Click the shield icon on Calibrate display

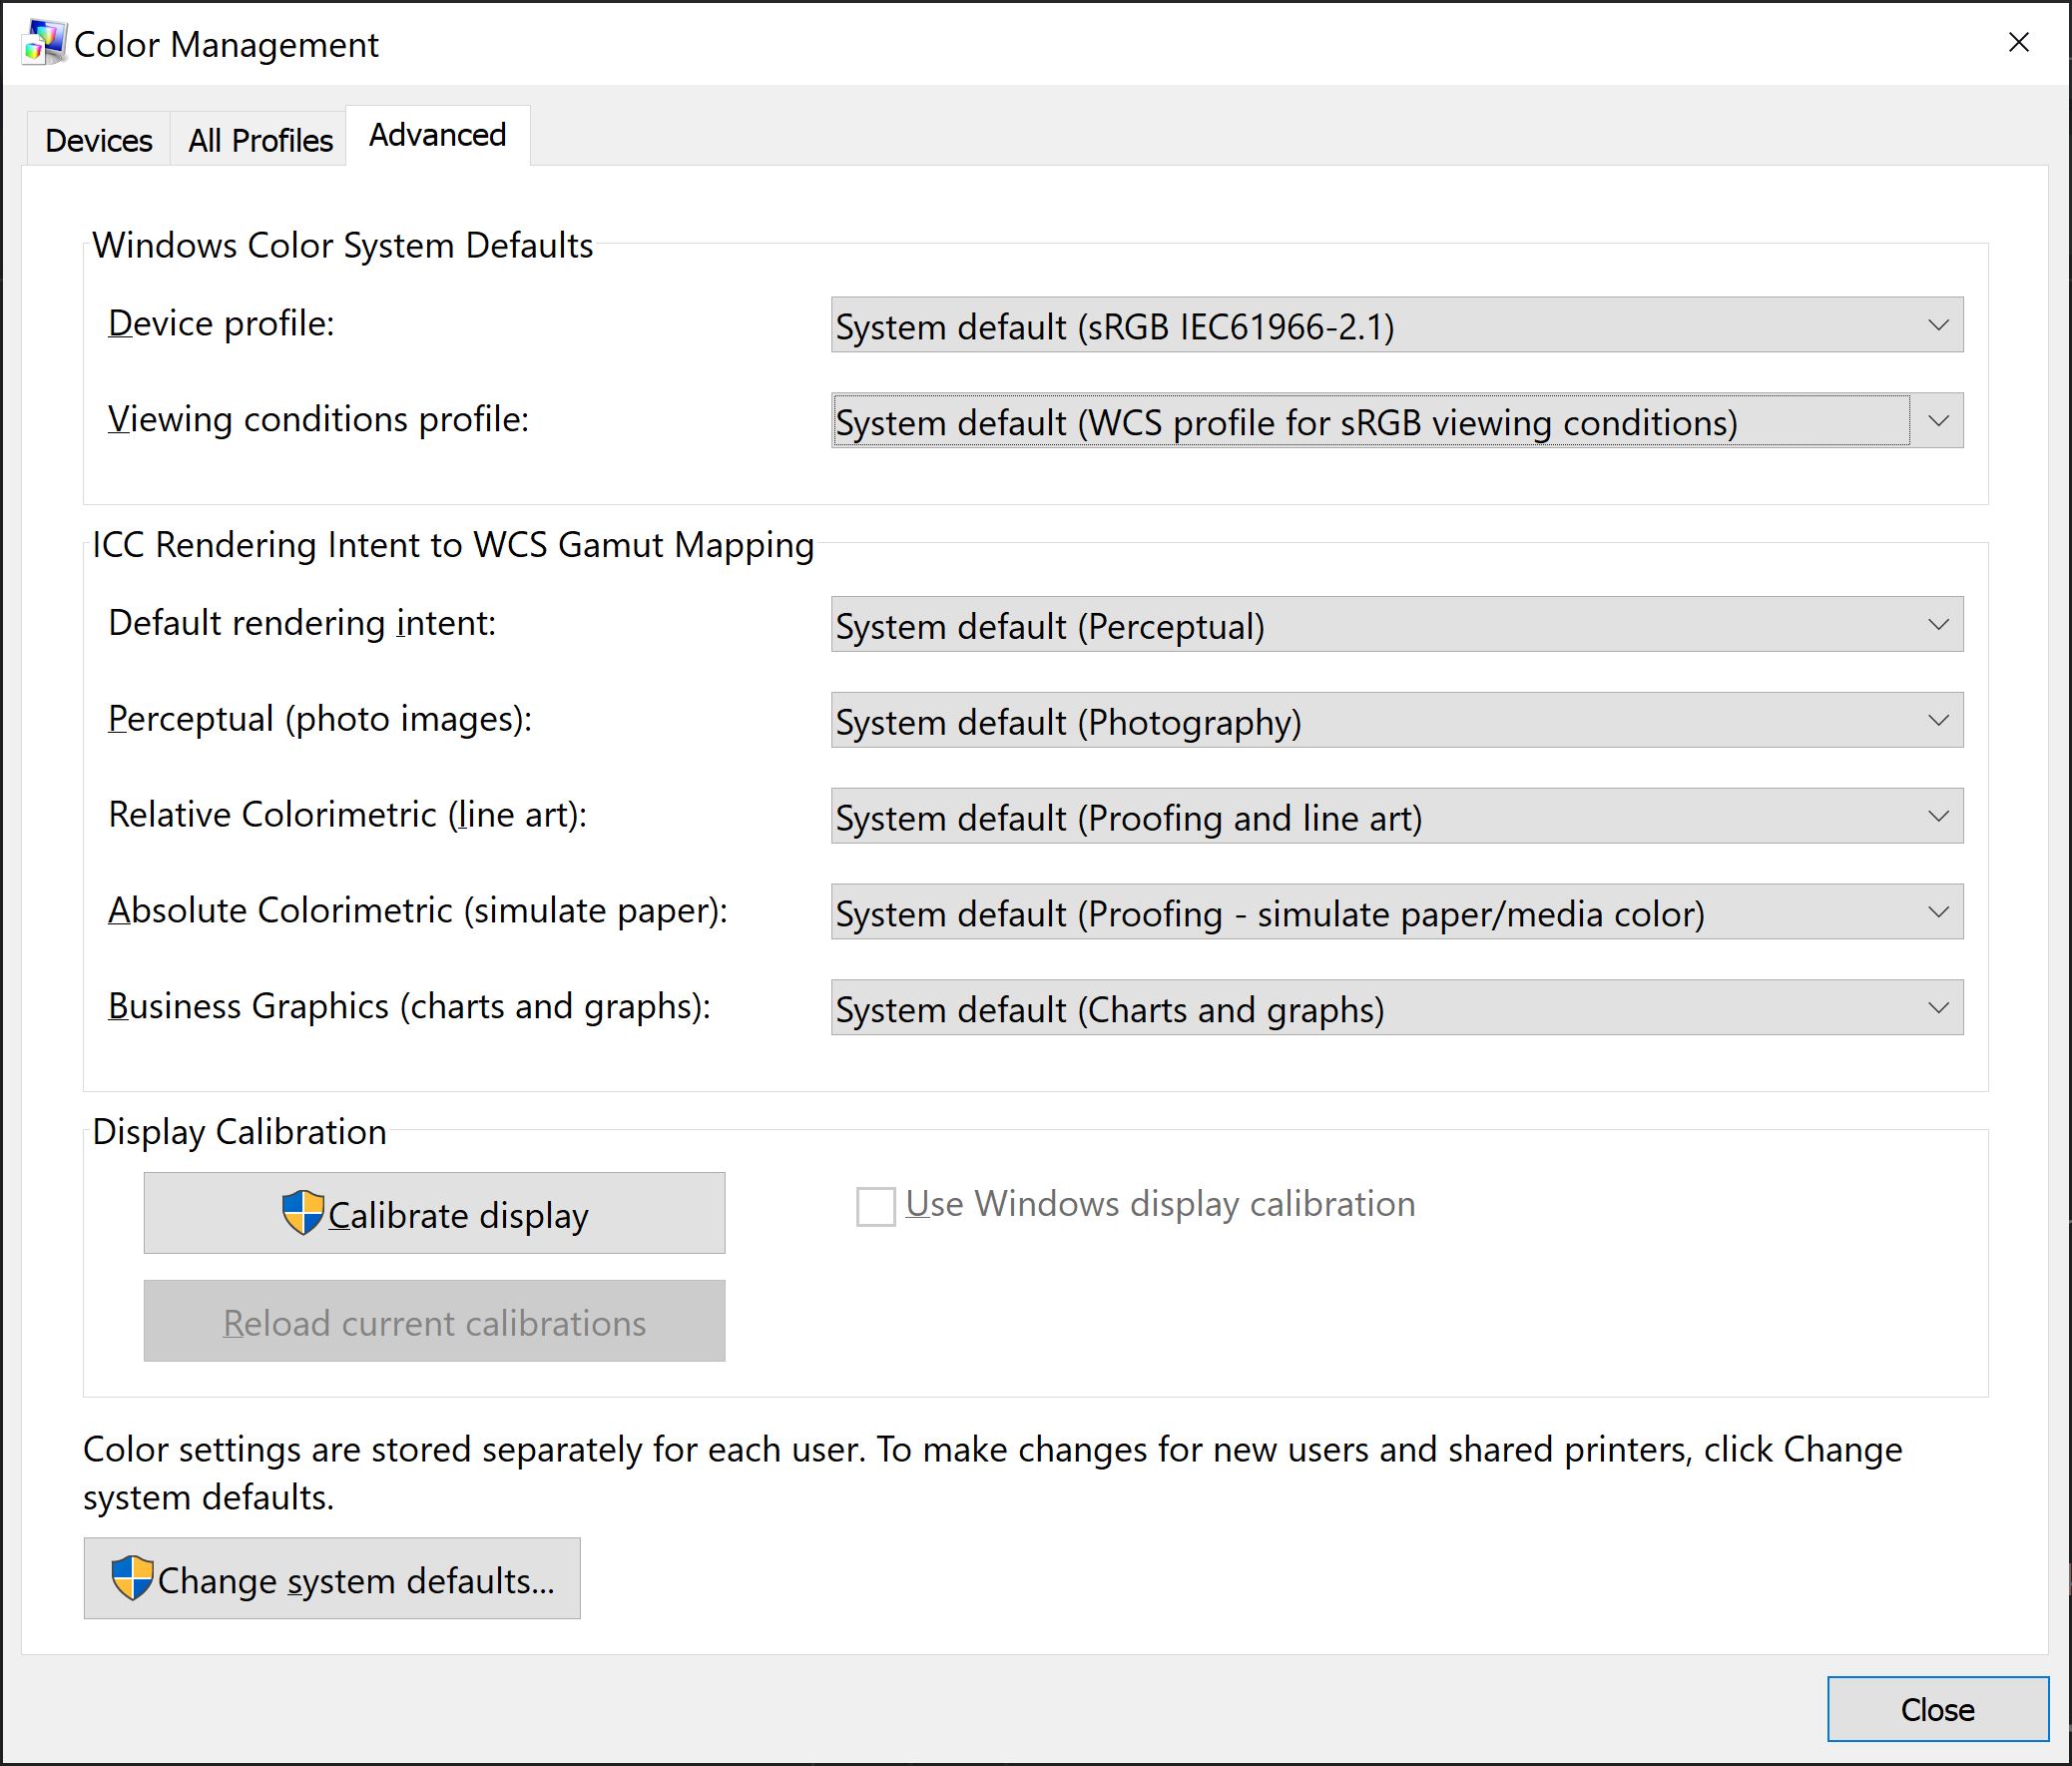[x=302, y=1213]
